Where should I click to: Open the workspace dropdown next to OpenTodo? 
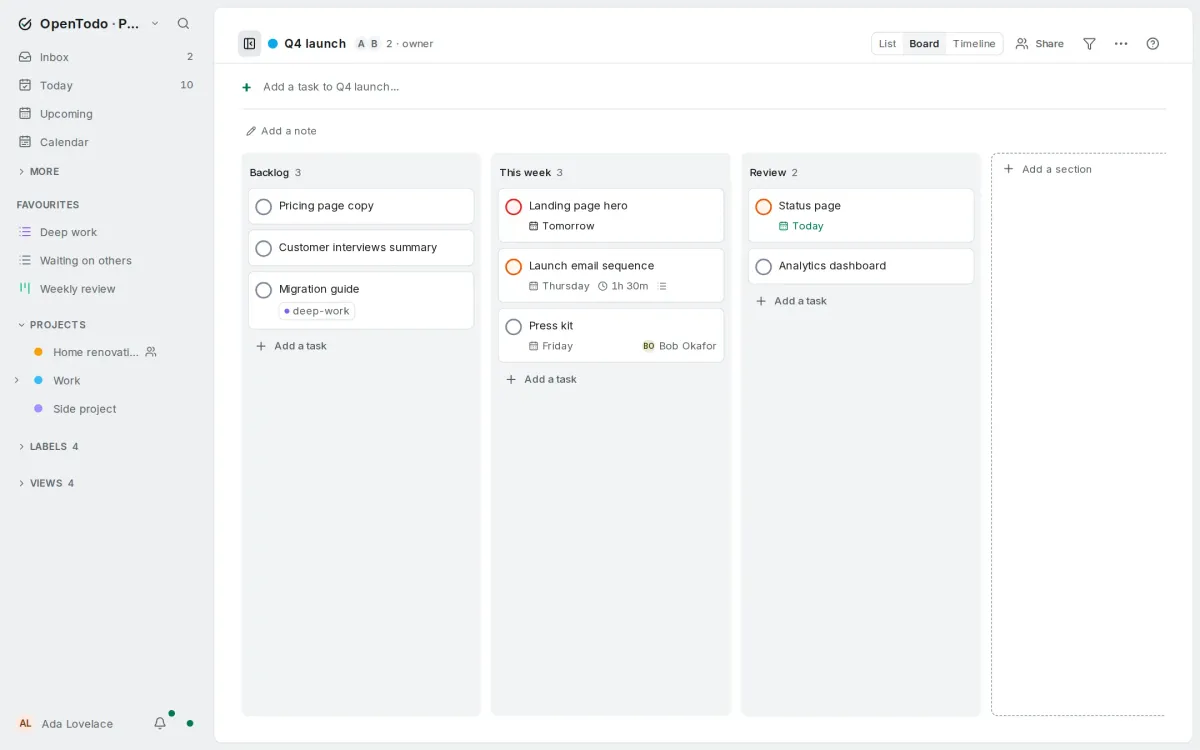coord(155,23)
